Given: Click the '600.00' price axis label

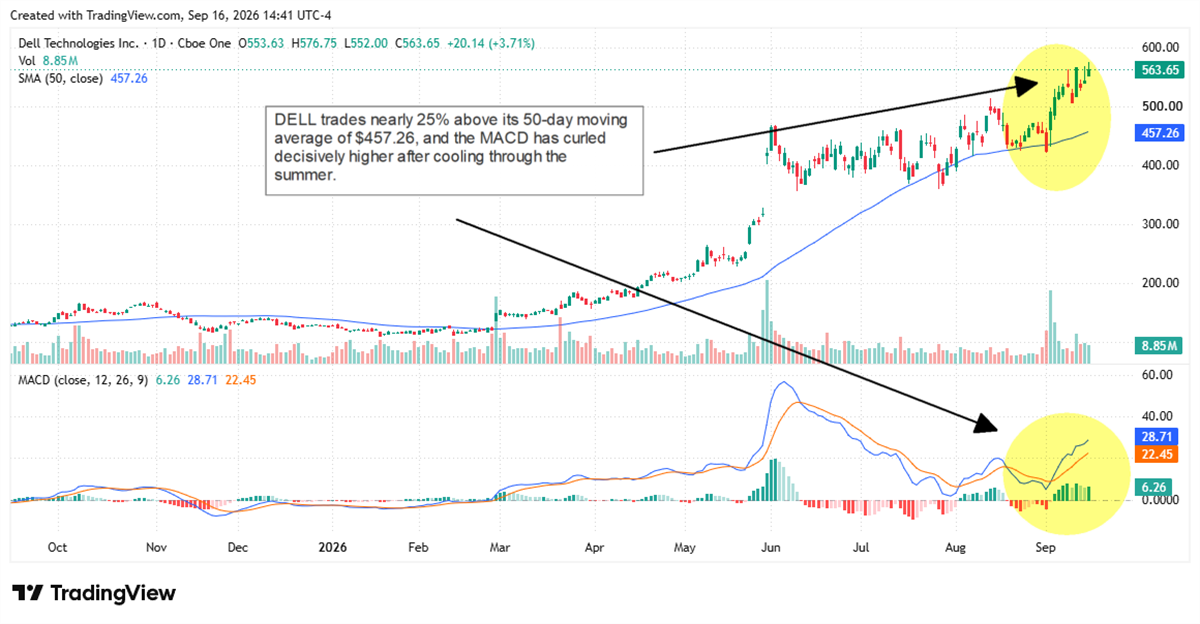Looking at the screenshot, I should pos(1162,47).
